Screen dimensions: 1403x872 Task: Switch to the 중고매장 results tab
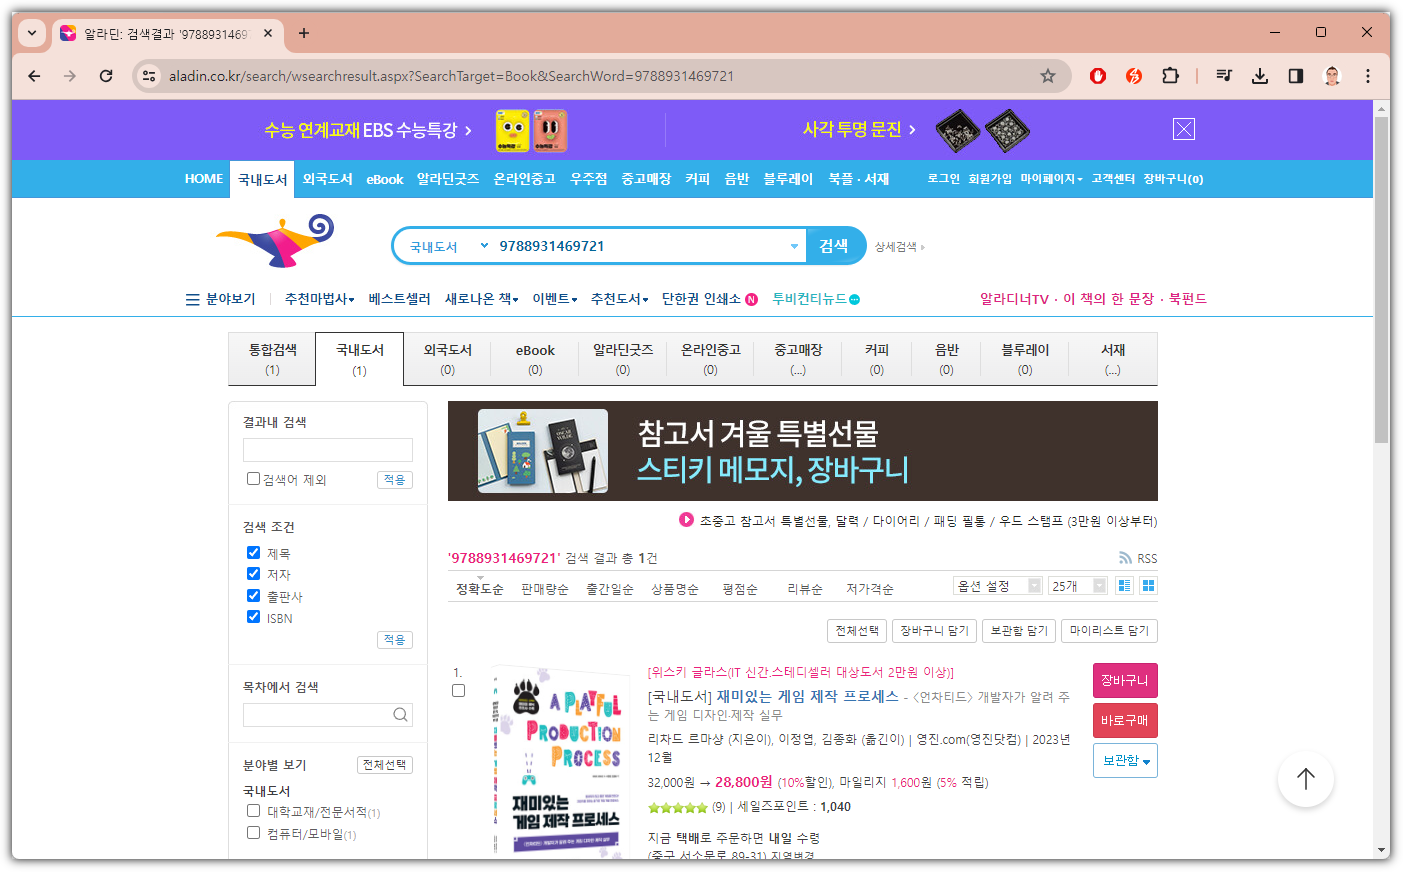[798, 359]
